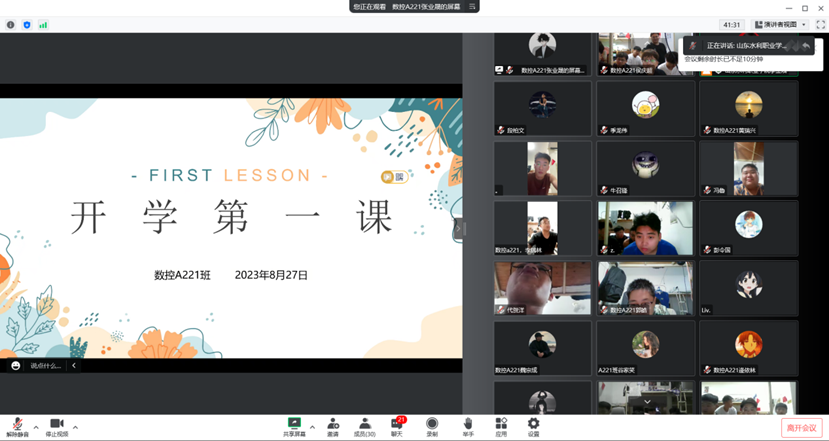Click the unmute microphone icon
The image size is (829, 441).
[17, 424]
